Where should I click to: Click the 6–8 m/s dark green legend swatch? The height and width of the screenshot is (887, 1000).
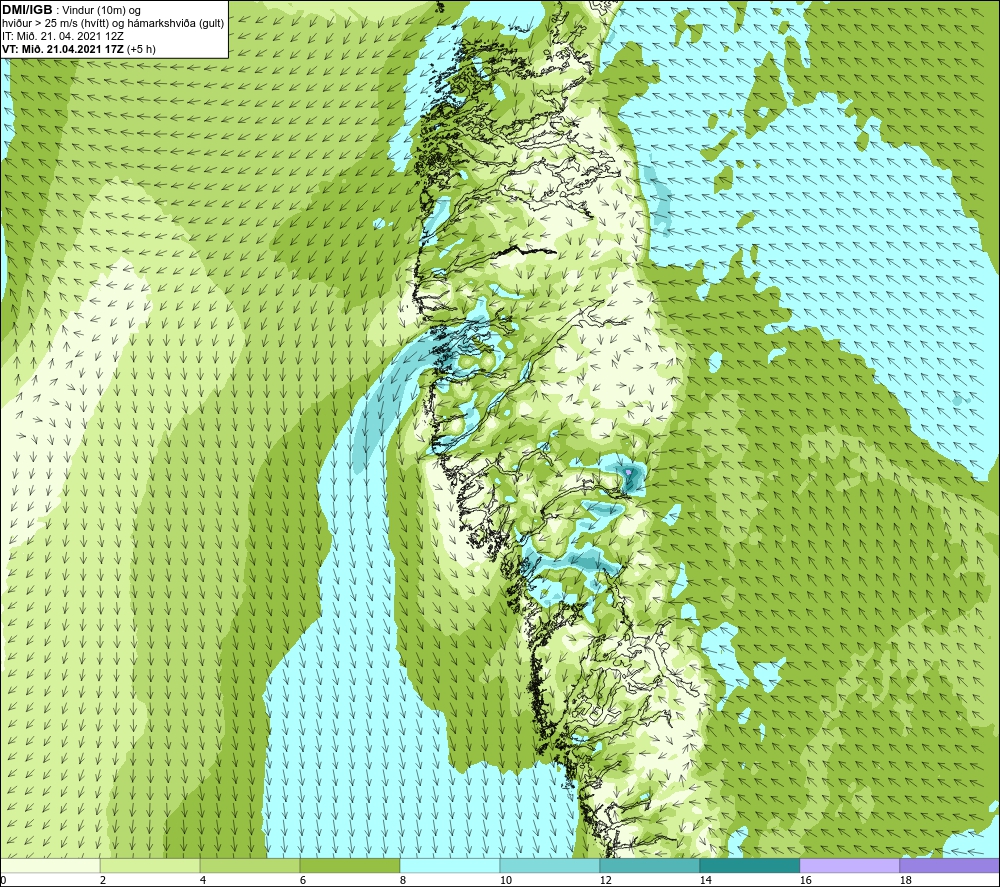pos(349,865)
